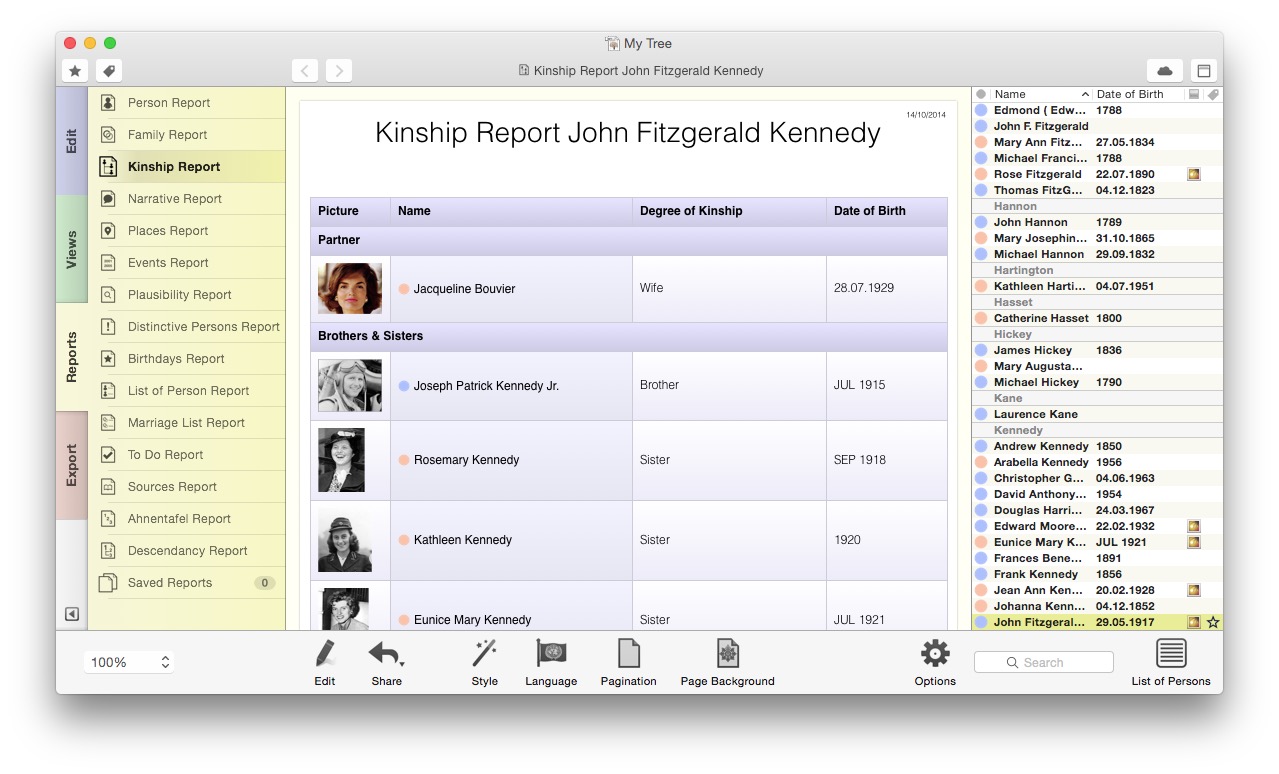
Task: Select Catherine Hasset in person list
Action: click(x=1097, y=318)
